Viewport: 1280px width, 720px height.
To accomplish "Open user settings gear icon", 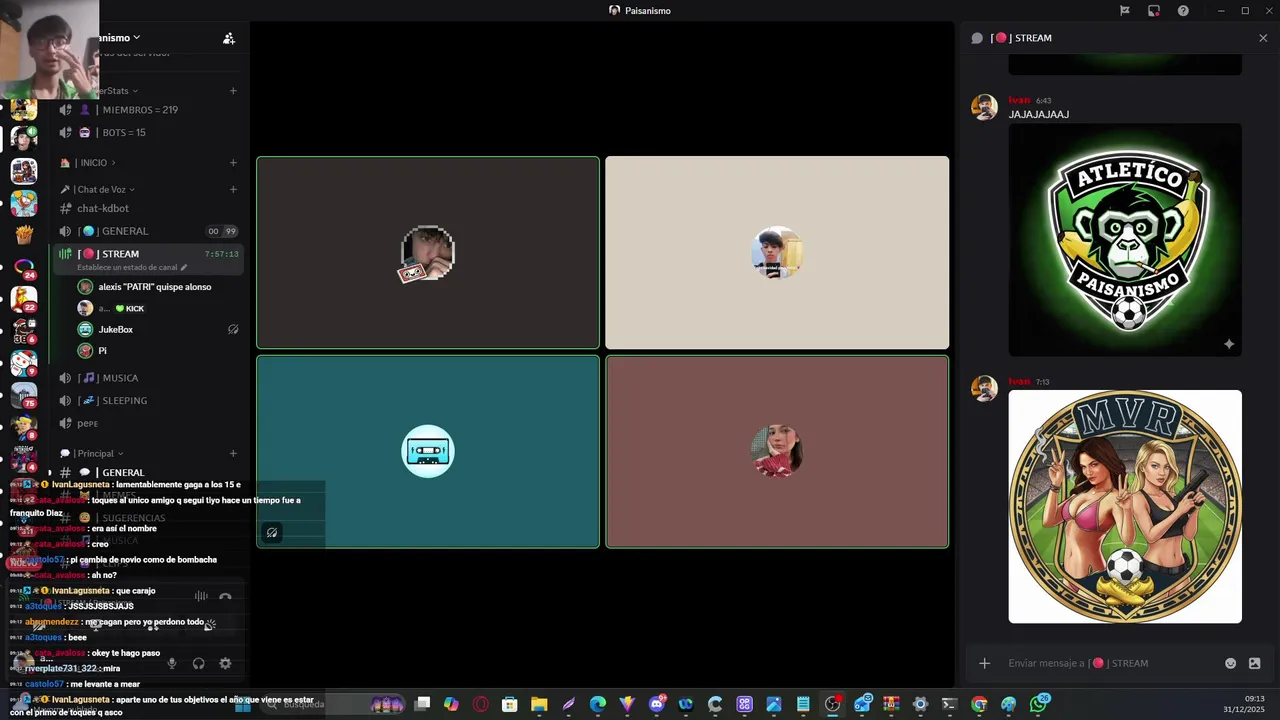I will 225,663.
